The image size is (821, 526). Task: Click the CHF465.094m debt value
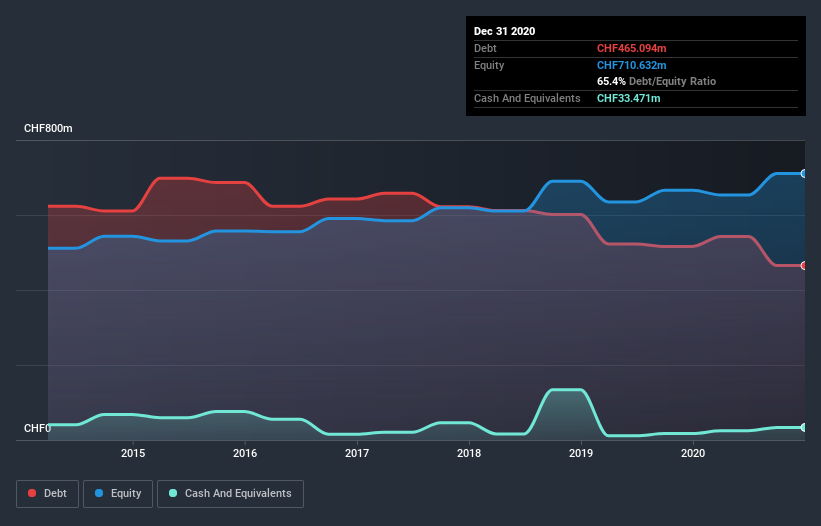pyautogui.click(x=631, y=48)
